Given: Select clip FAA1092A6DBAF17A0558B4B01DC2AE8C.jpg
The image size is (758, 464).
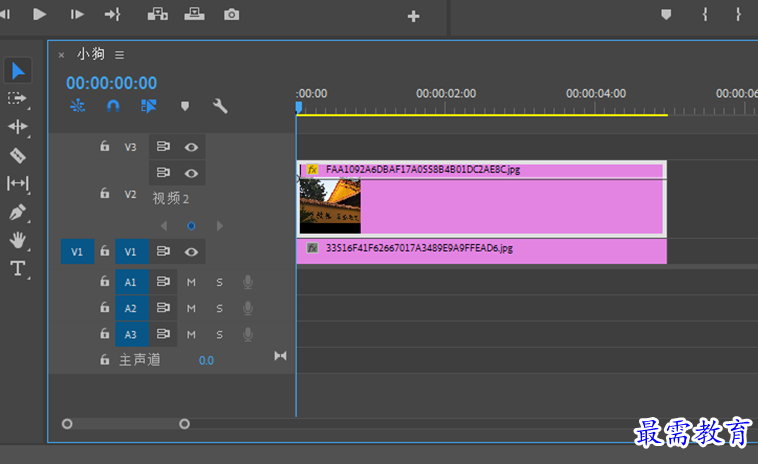Looking at the screenshot, I should point(481,199).
